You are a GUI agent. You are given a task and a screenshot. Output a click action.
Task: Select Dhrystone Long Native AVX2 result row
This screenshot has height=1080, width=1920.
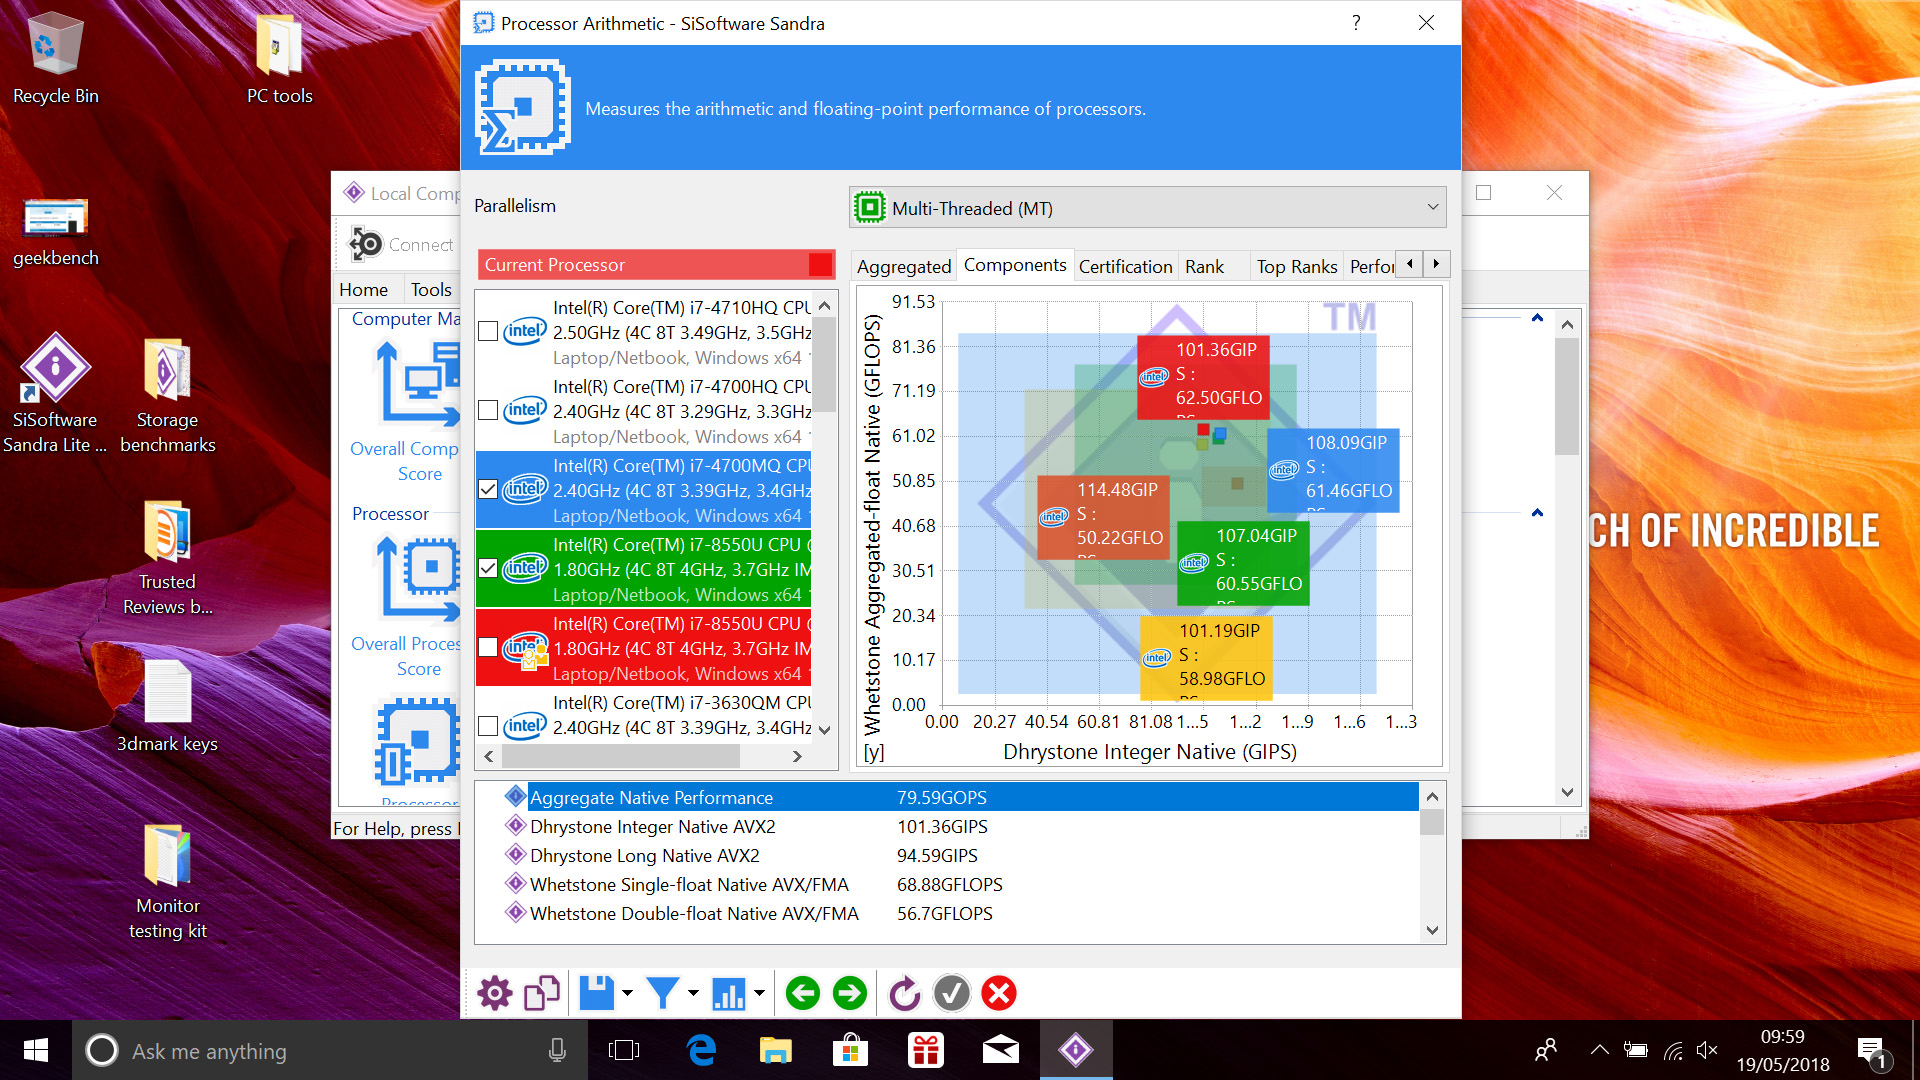pyautogui.click(x=645, y=856)
